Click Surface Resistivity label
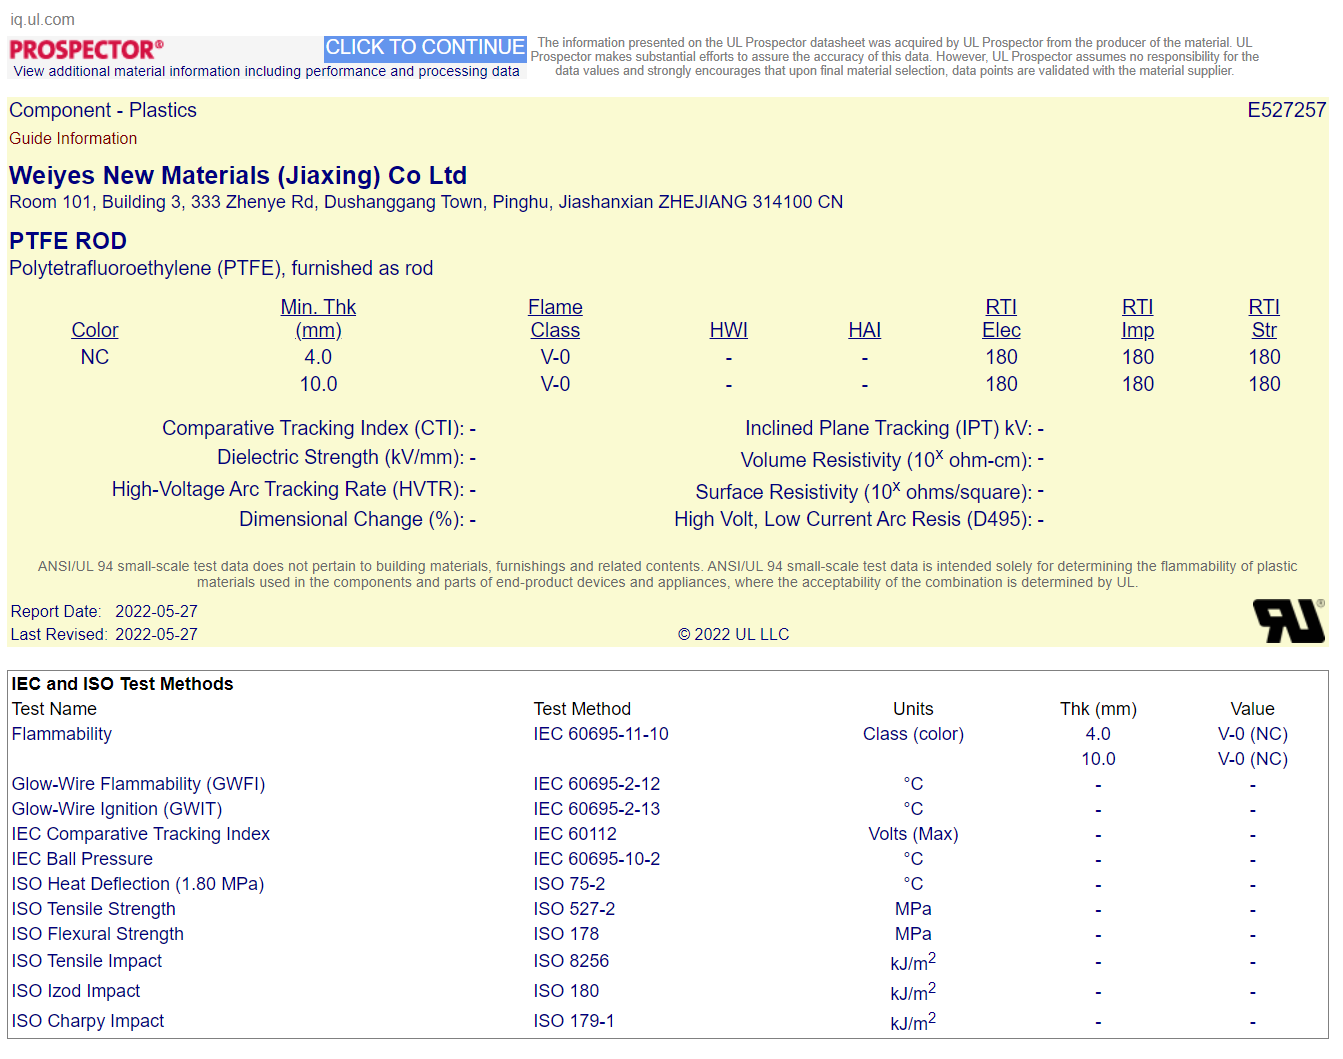This screenshot has height=1059, width=1343. pos(864,491)
